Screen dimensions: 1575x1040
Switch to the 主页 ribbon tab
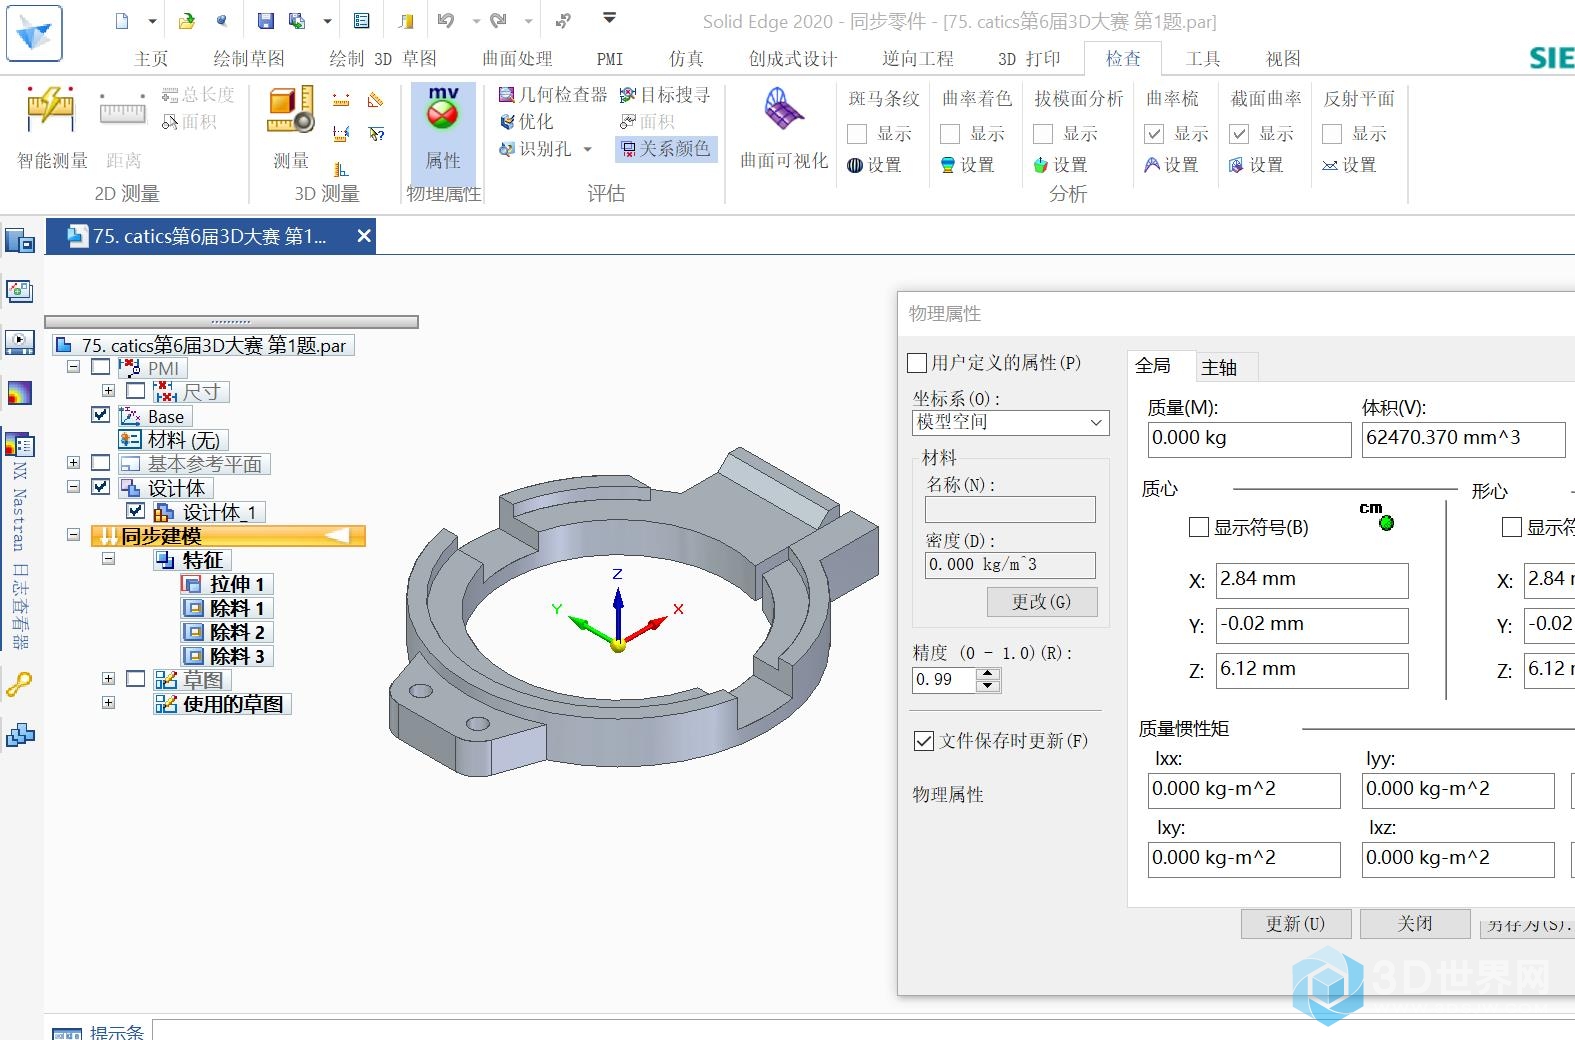(151, 59)
